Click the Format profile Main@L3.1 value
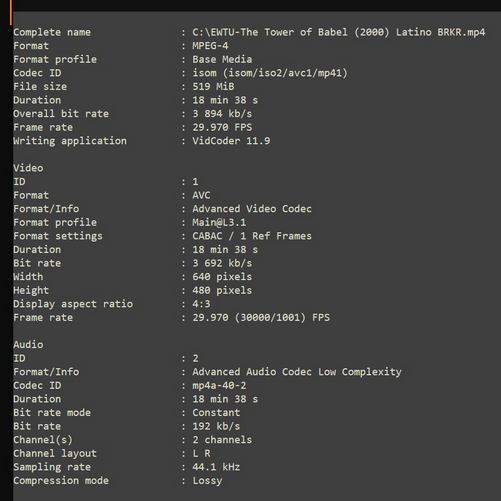This screenshot has height=501, width=501. point(219,222)
